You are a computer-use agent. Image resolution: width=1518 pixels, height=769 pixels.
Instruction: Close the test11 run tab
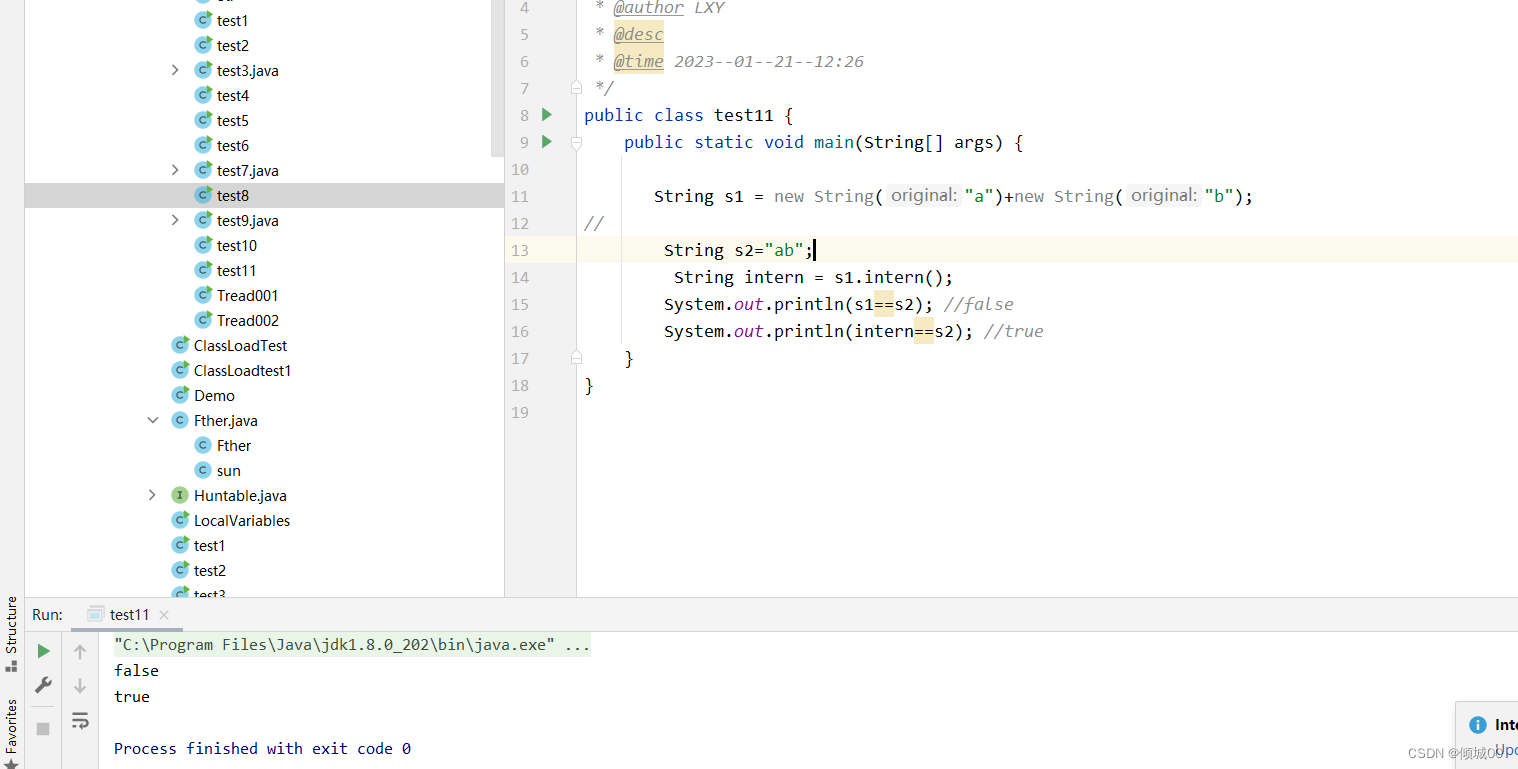pos(164,615)
